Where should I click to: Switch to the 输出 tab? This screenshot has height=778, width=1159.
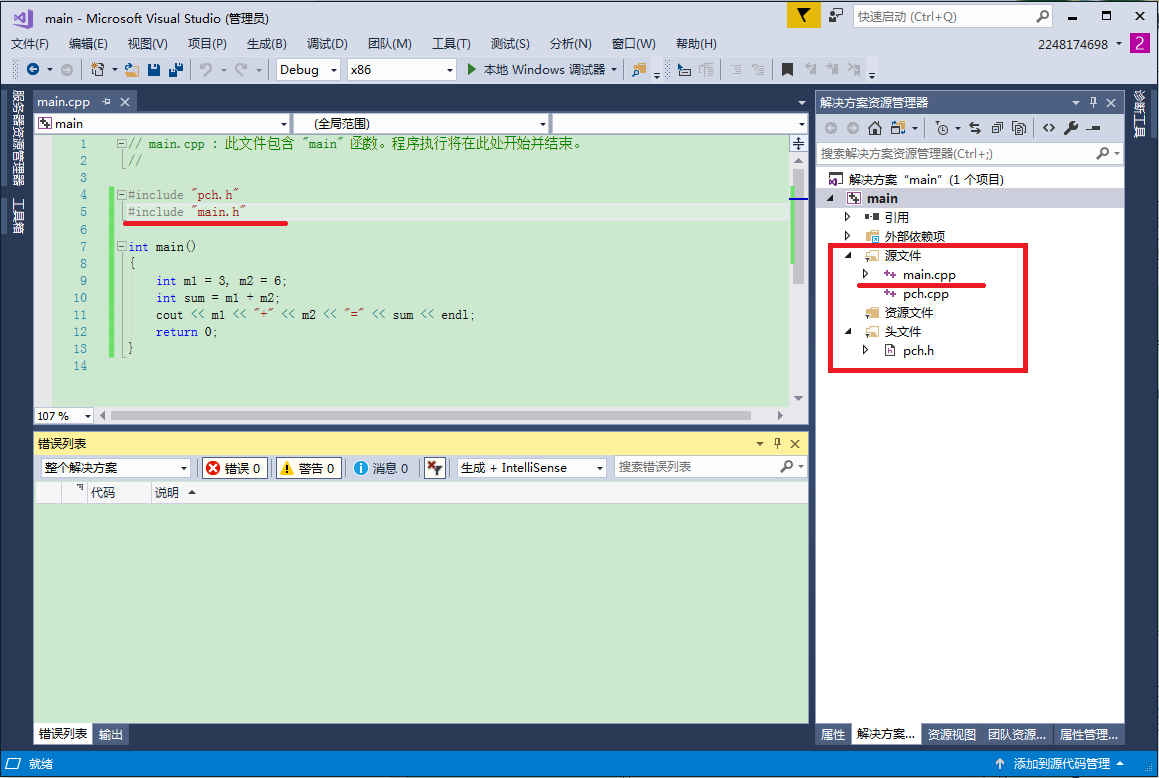coord(109,734)
